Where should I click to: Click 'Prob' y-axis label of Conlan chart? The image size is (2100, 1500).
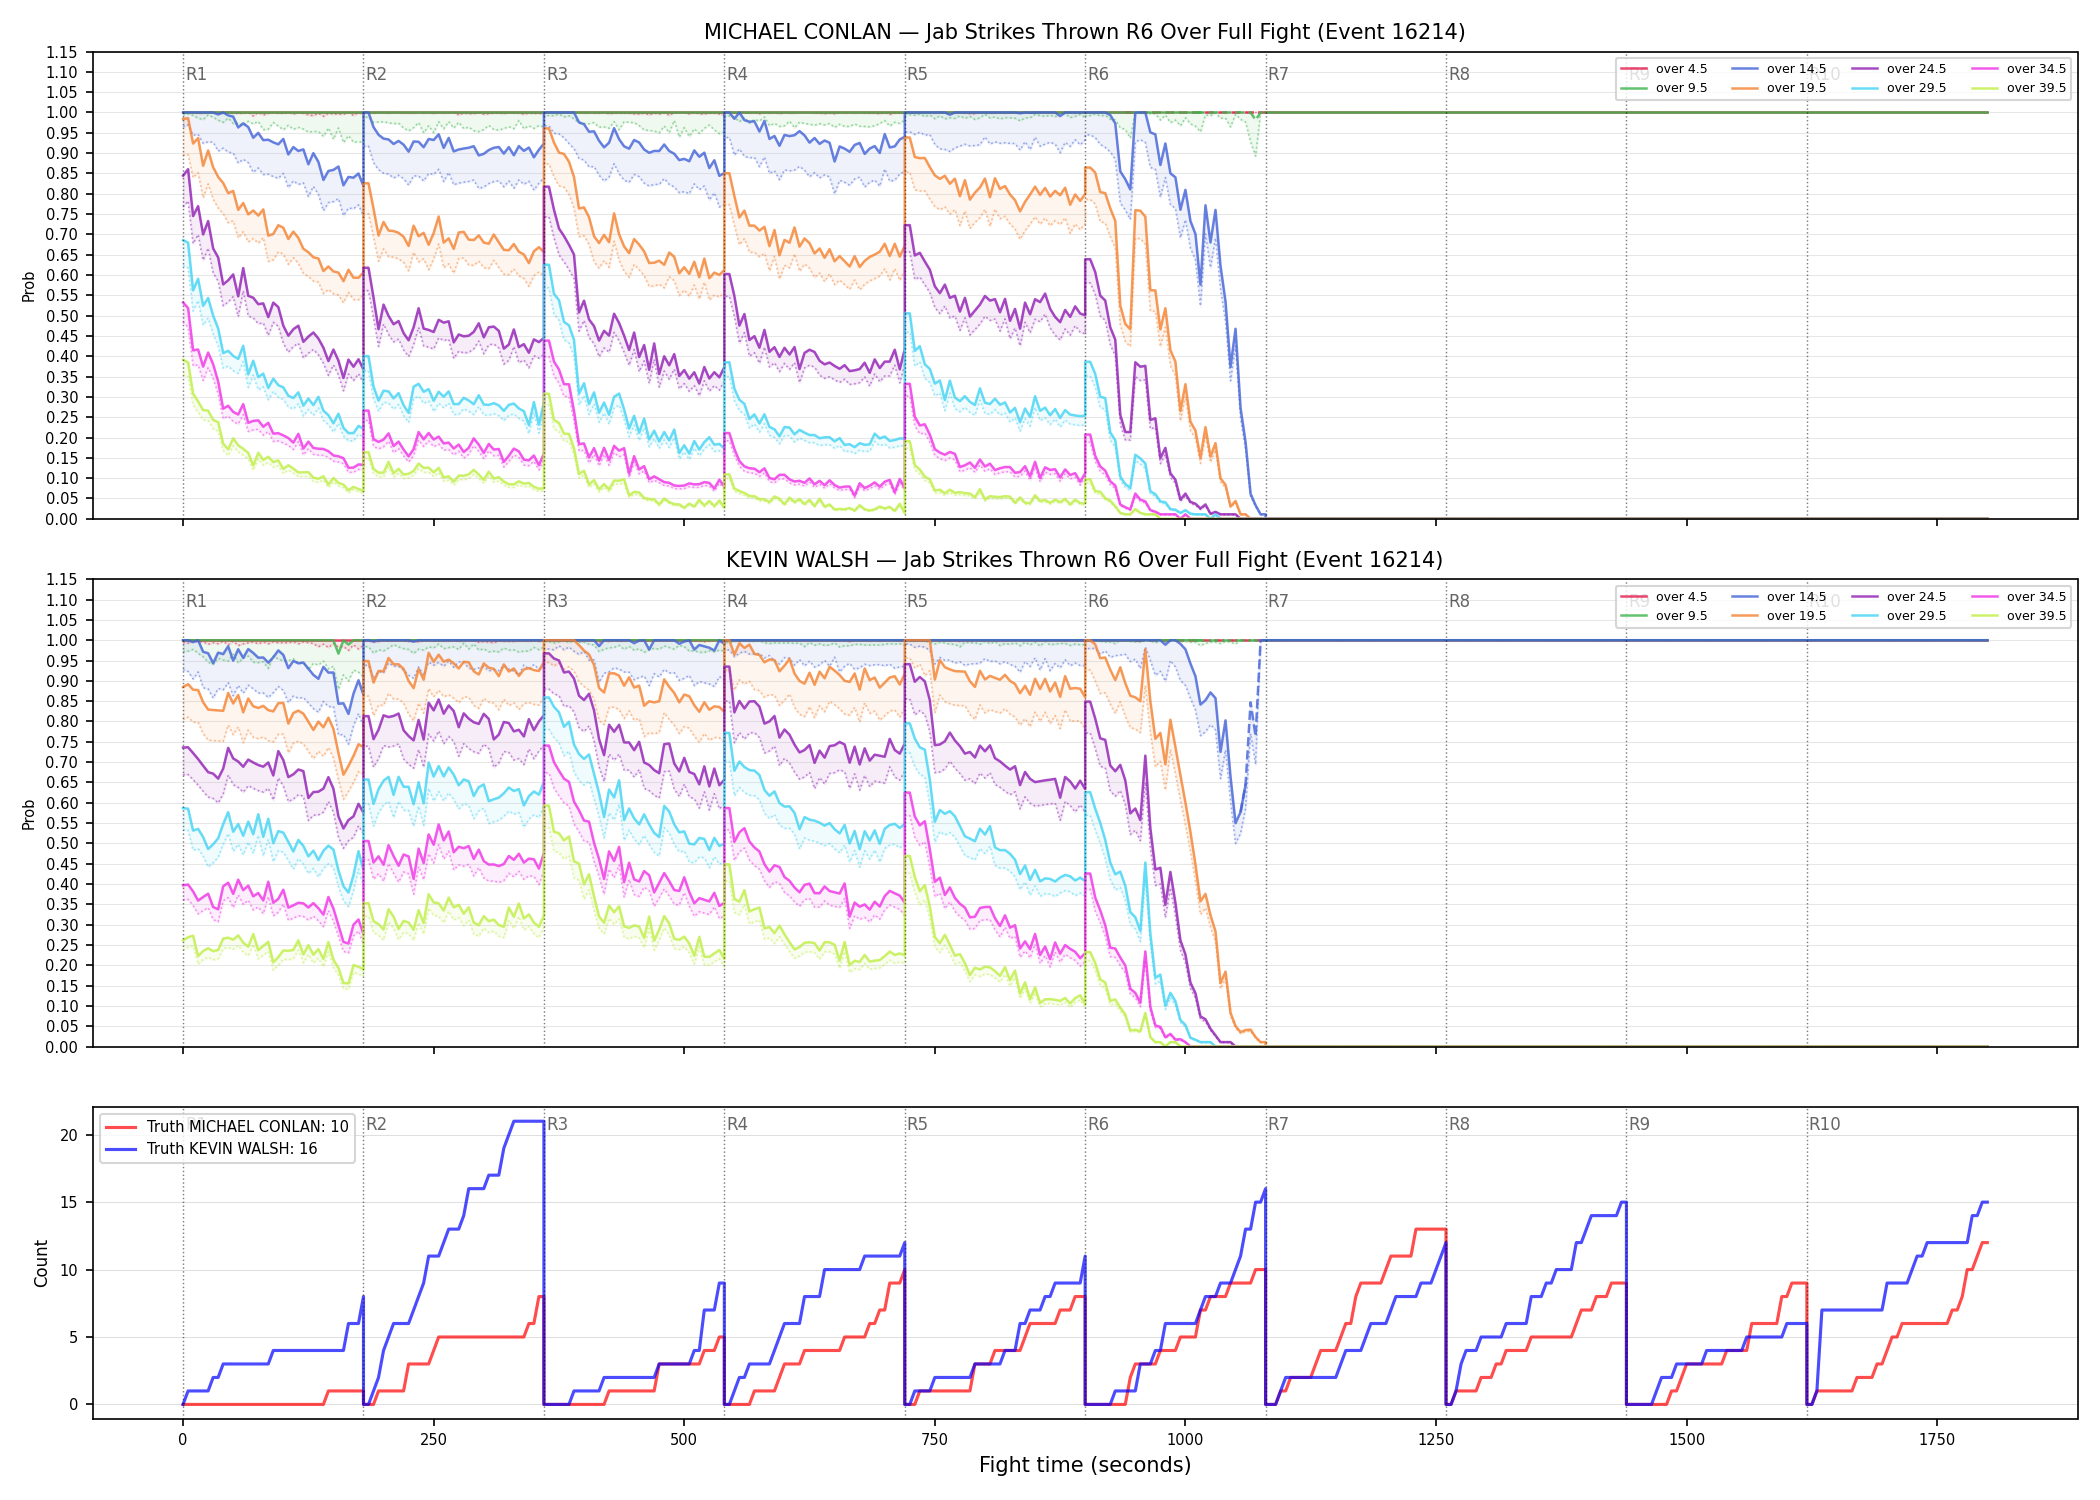29,287
